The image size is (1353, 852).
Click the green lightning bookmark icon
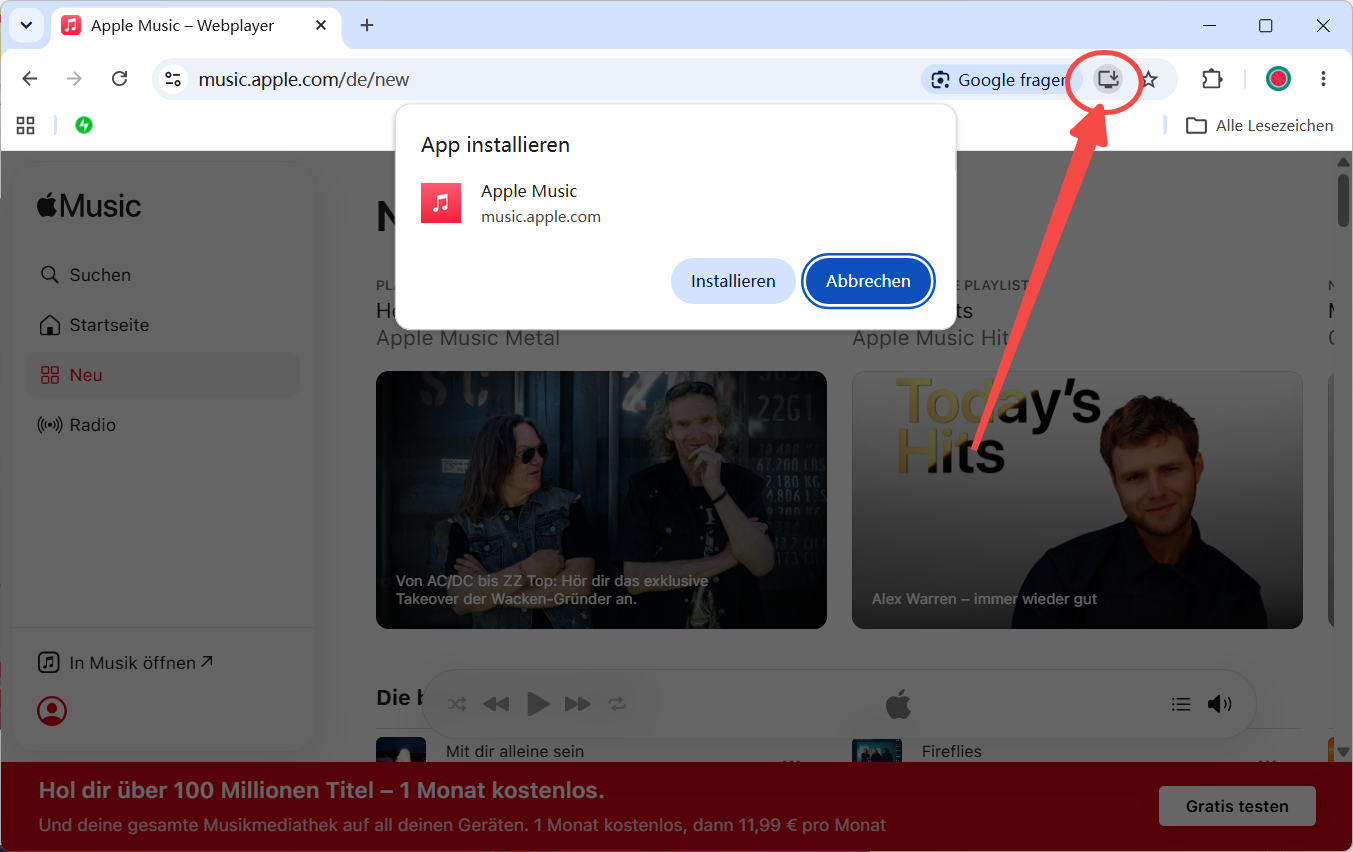[x=84, y=125]
